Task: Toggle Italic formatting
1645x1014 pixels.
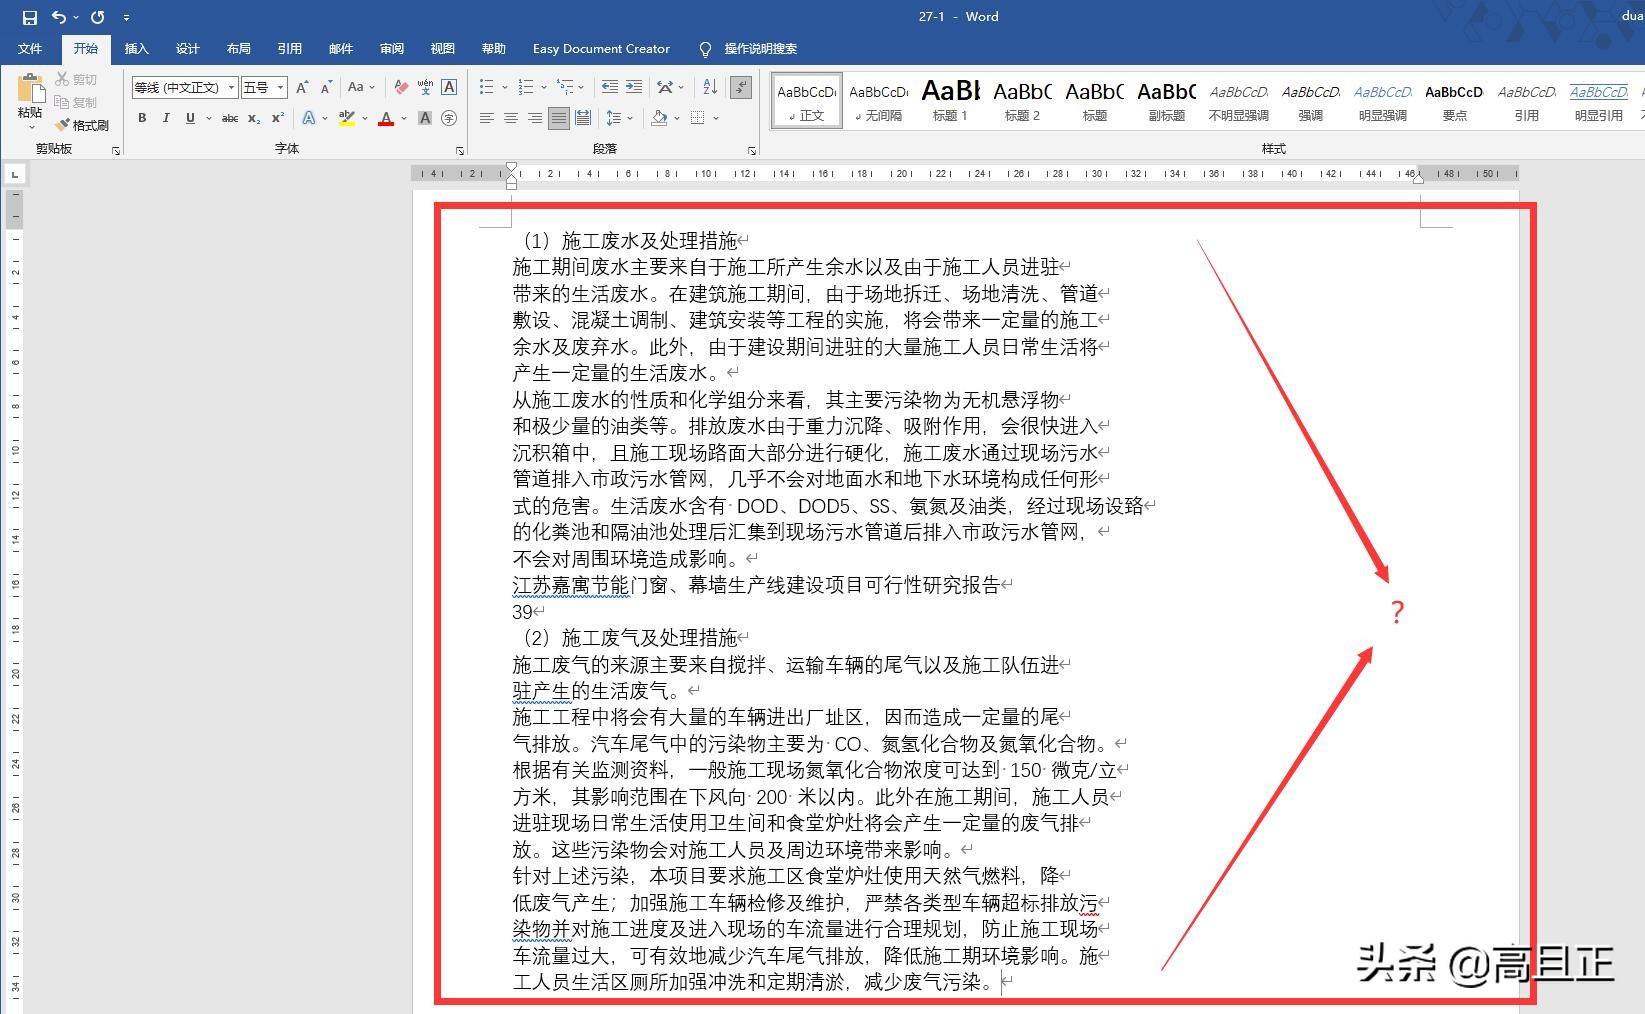Action: coord(166,118)
